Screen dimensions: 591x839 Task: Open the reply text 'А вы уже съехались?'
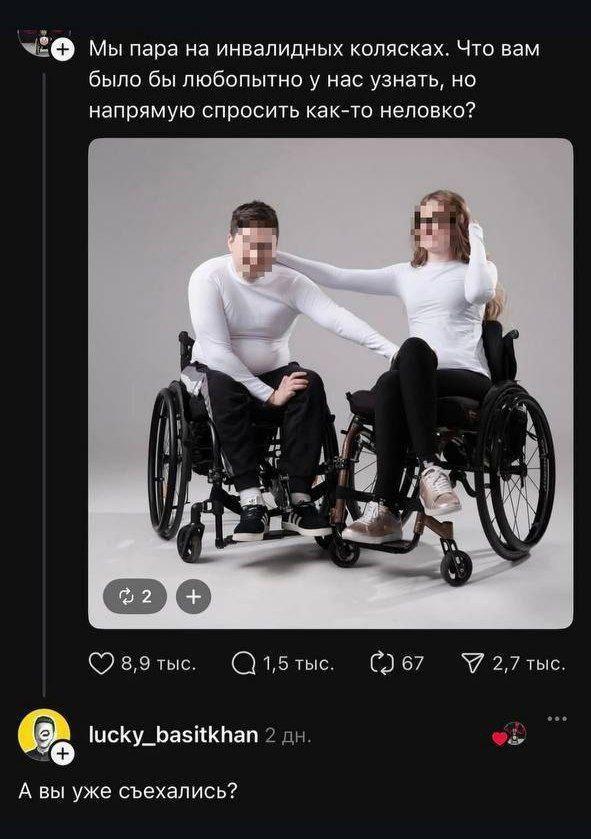click(127, 790)
